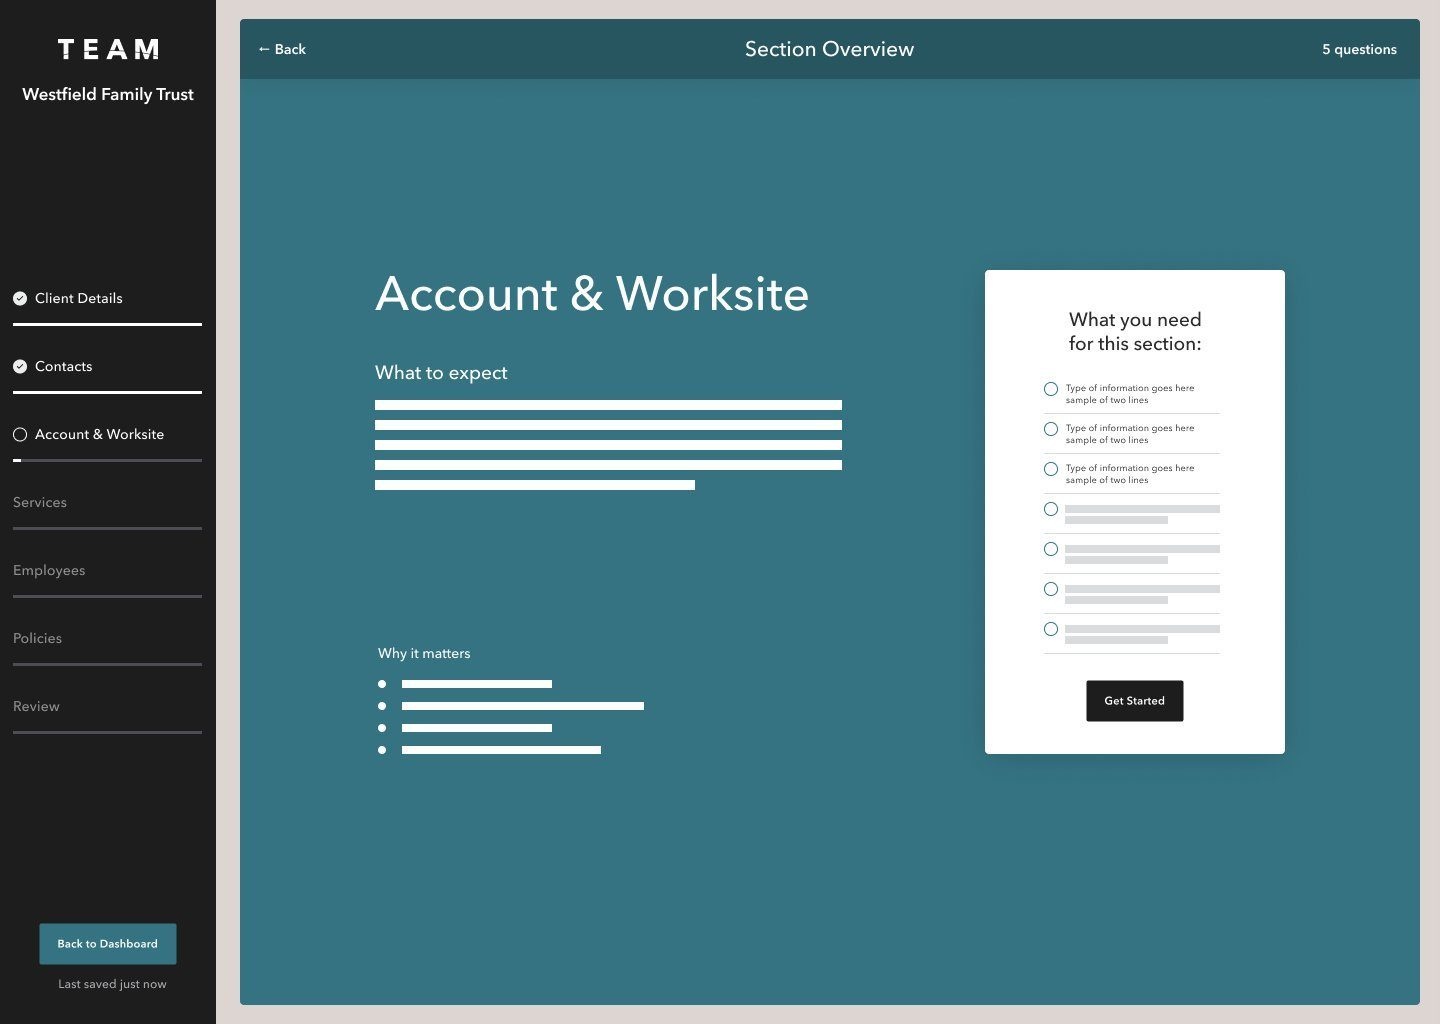This screenshot has width=1440, height=1024.
Task: Click the Client Details completed checkmark icon
Action: click(x=20, y=298)
